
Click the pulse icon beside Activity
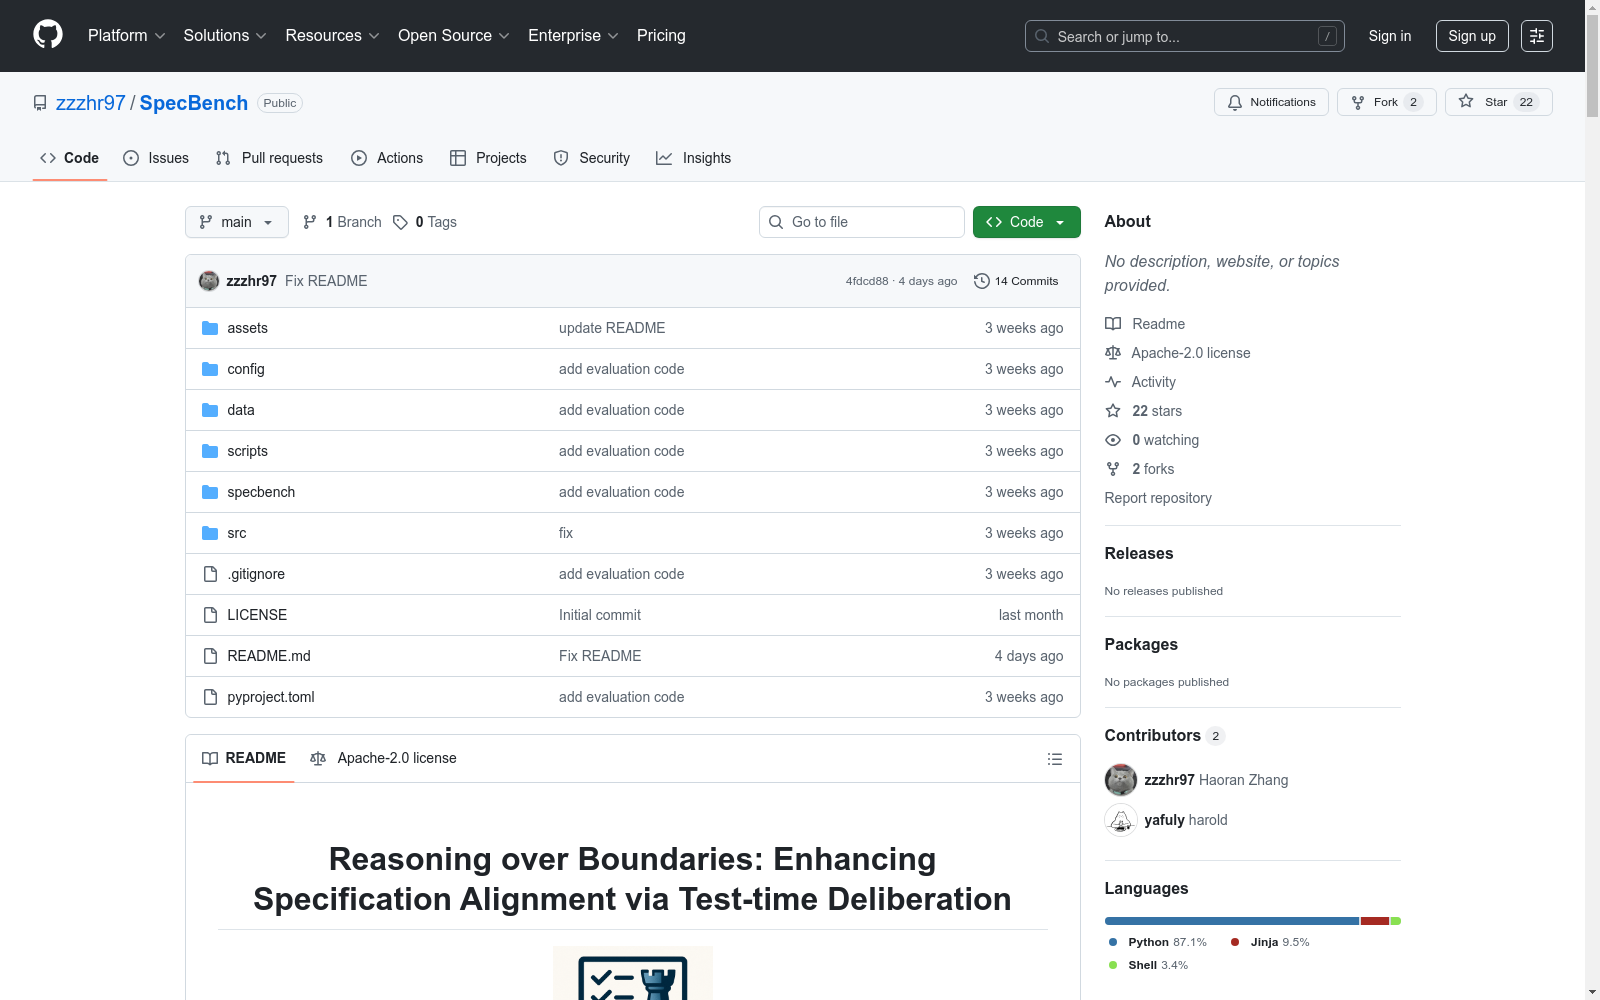pyautogui.click(x=1113, y=382)
